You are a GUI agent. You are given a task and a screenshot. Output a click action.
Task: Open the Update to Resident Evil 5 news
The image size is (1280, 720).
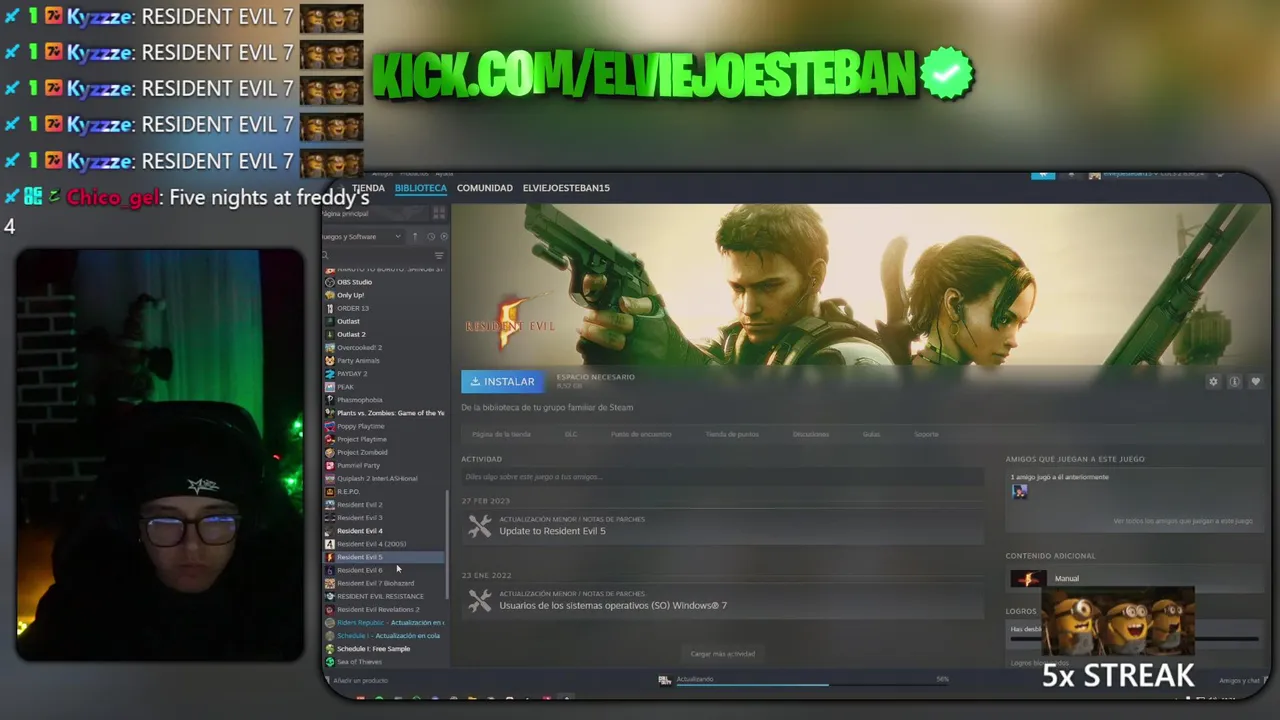[552, 531]
